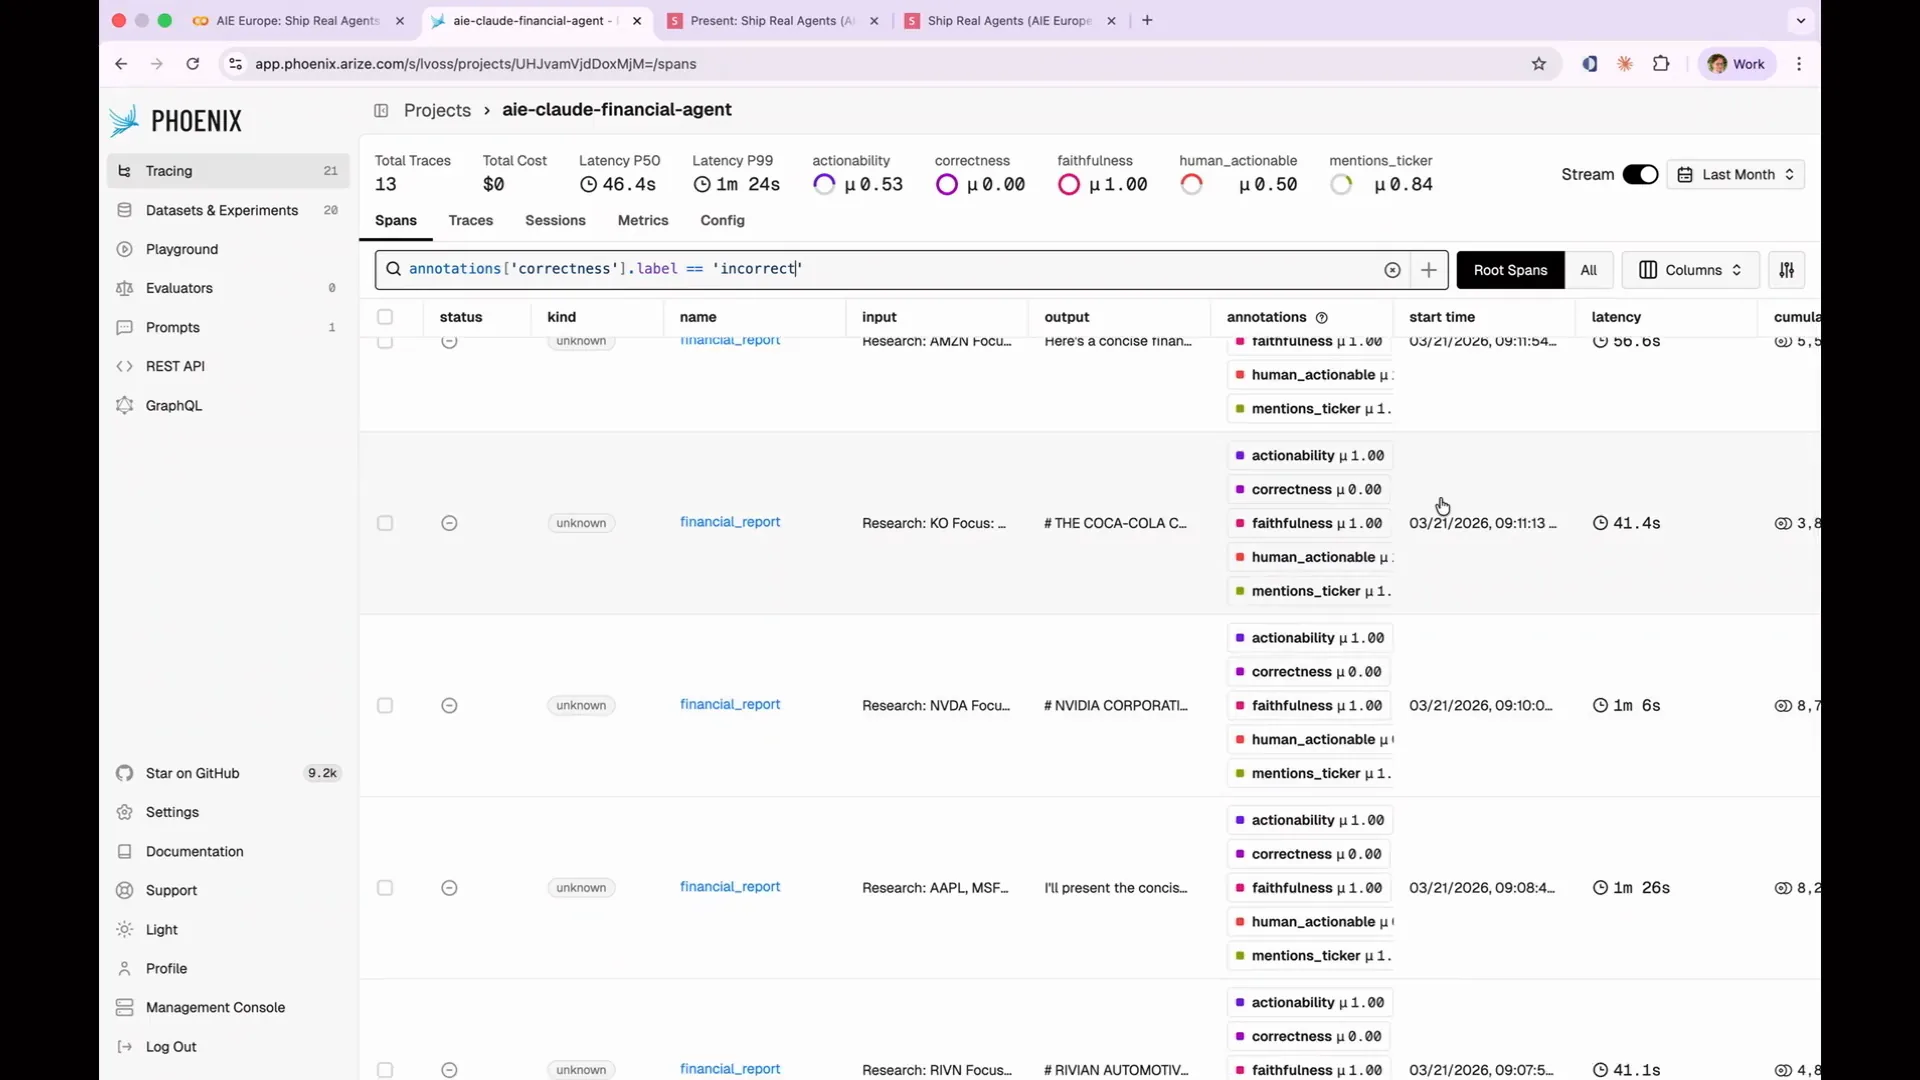Switch to the Config tab

[722, 220]
